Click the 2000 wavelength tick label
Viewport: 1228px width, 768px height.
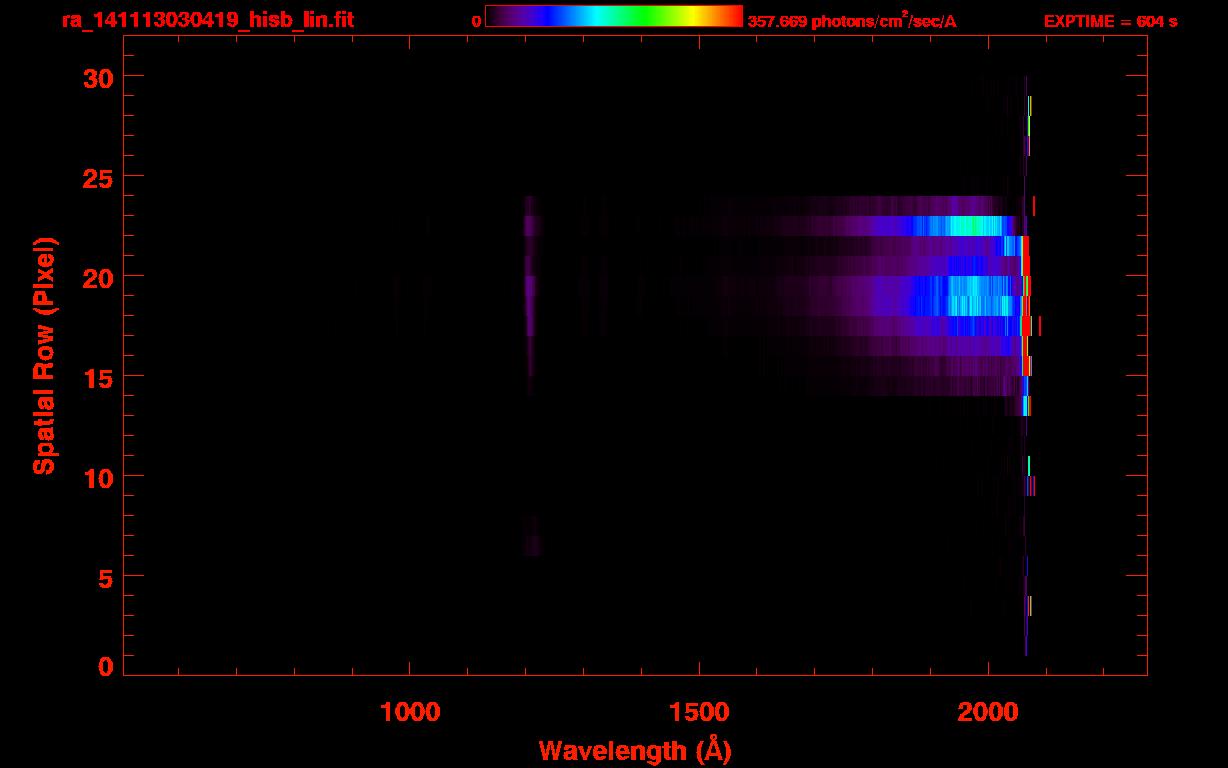click(x=988, y=713)
